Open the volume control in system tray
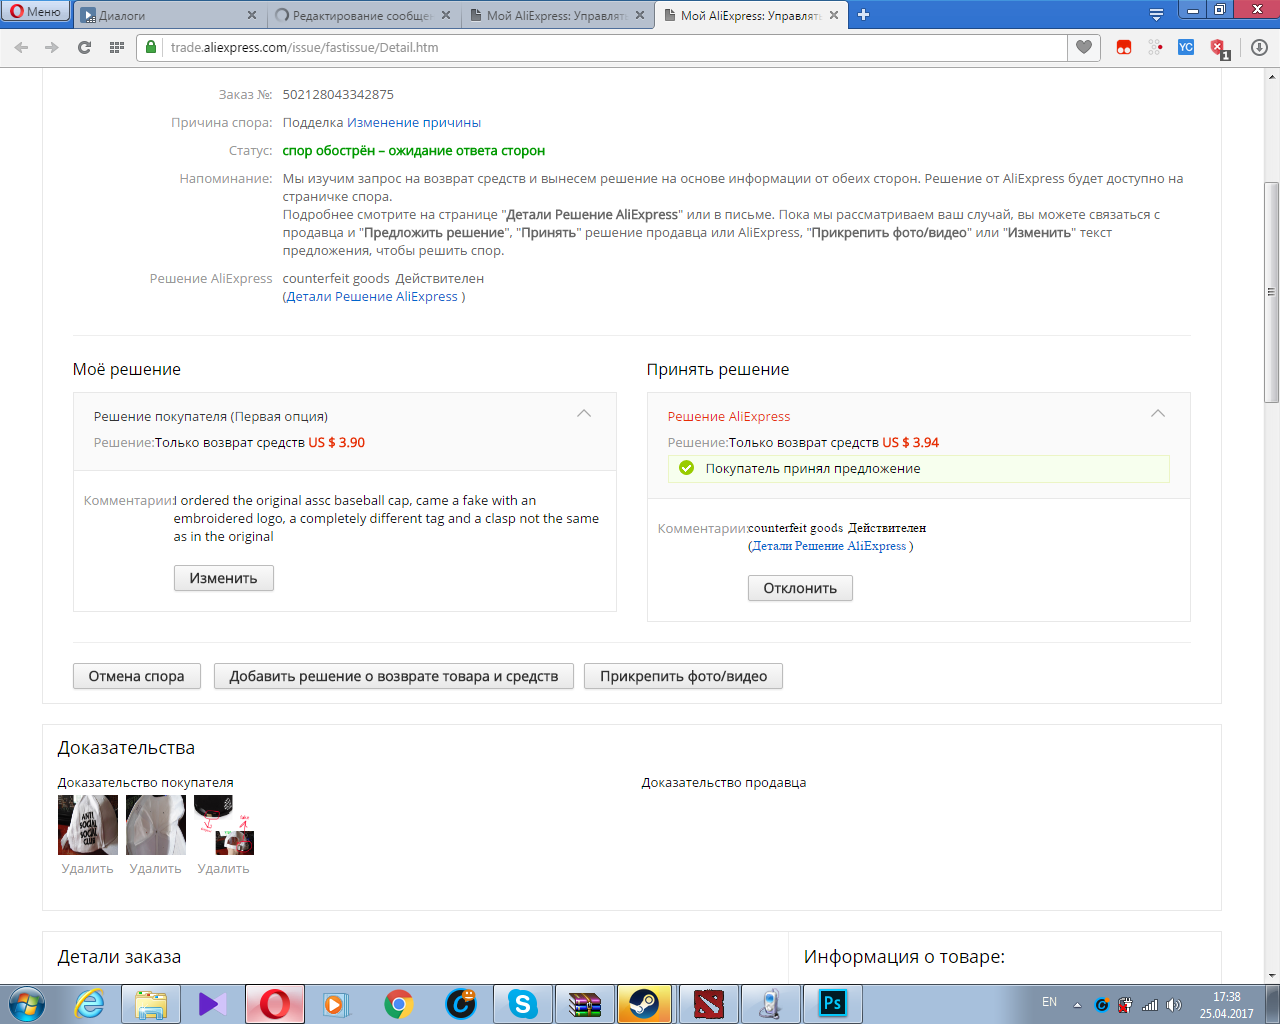Screen dimensions: 1280x1024 click(1174, 1005)
